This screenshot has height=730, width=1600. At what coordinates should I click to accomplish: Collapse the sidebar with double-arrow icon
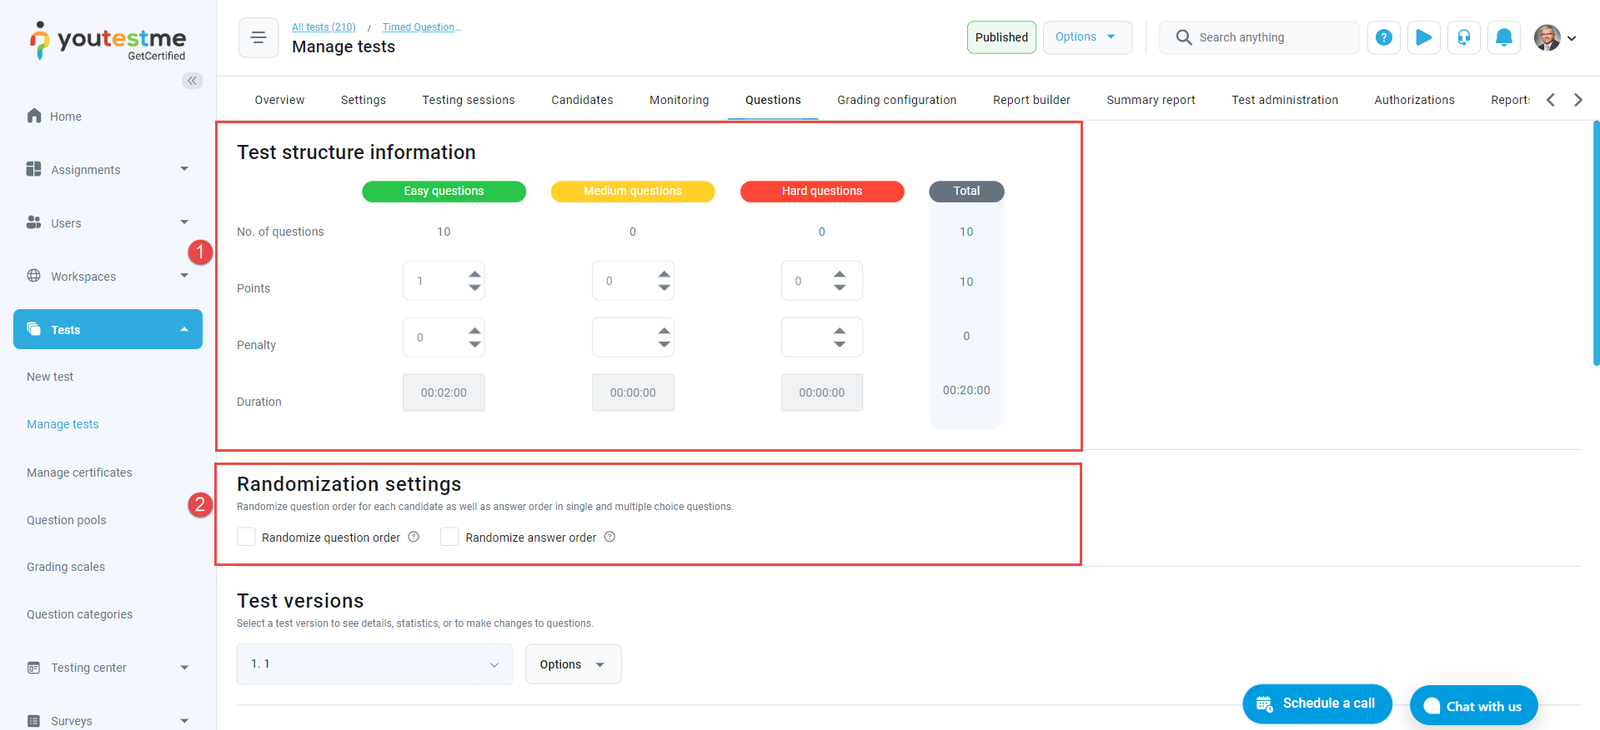click(192, 80)
